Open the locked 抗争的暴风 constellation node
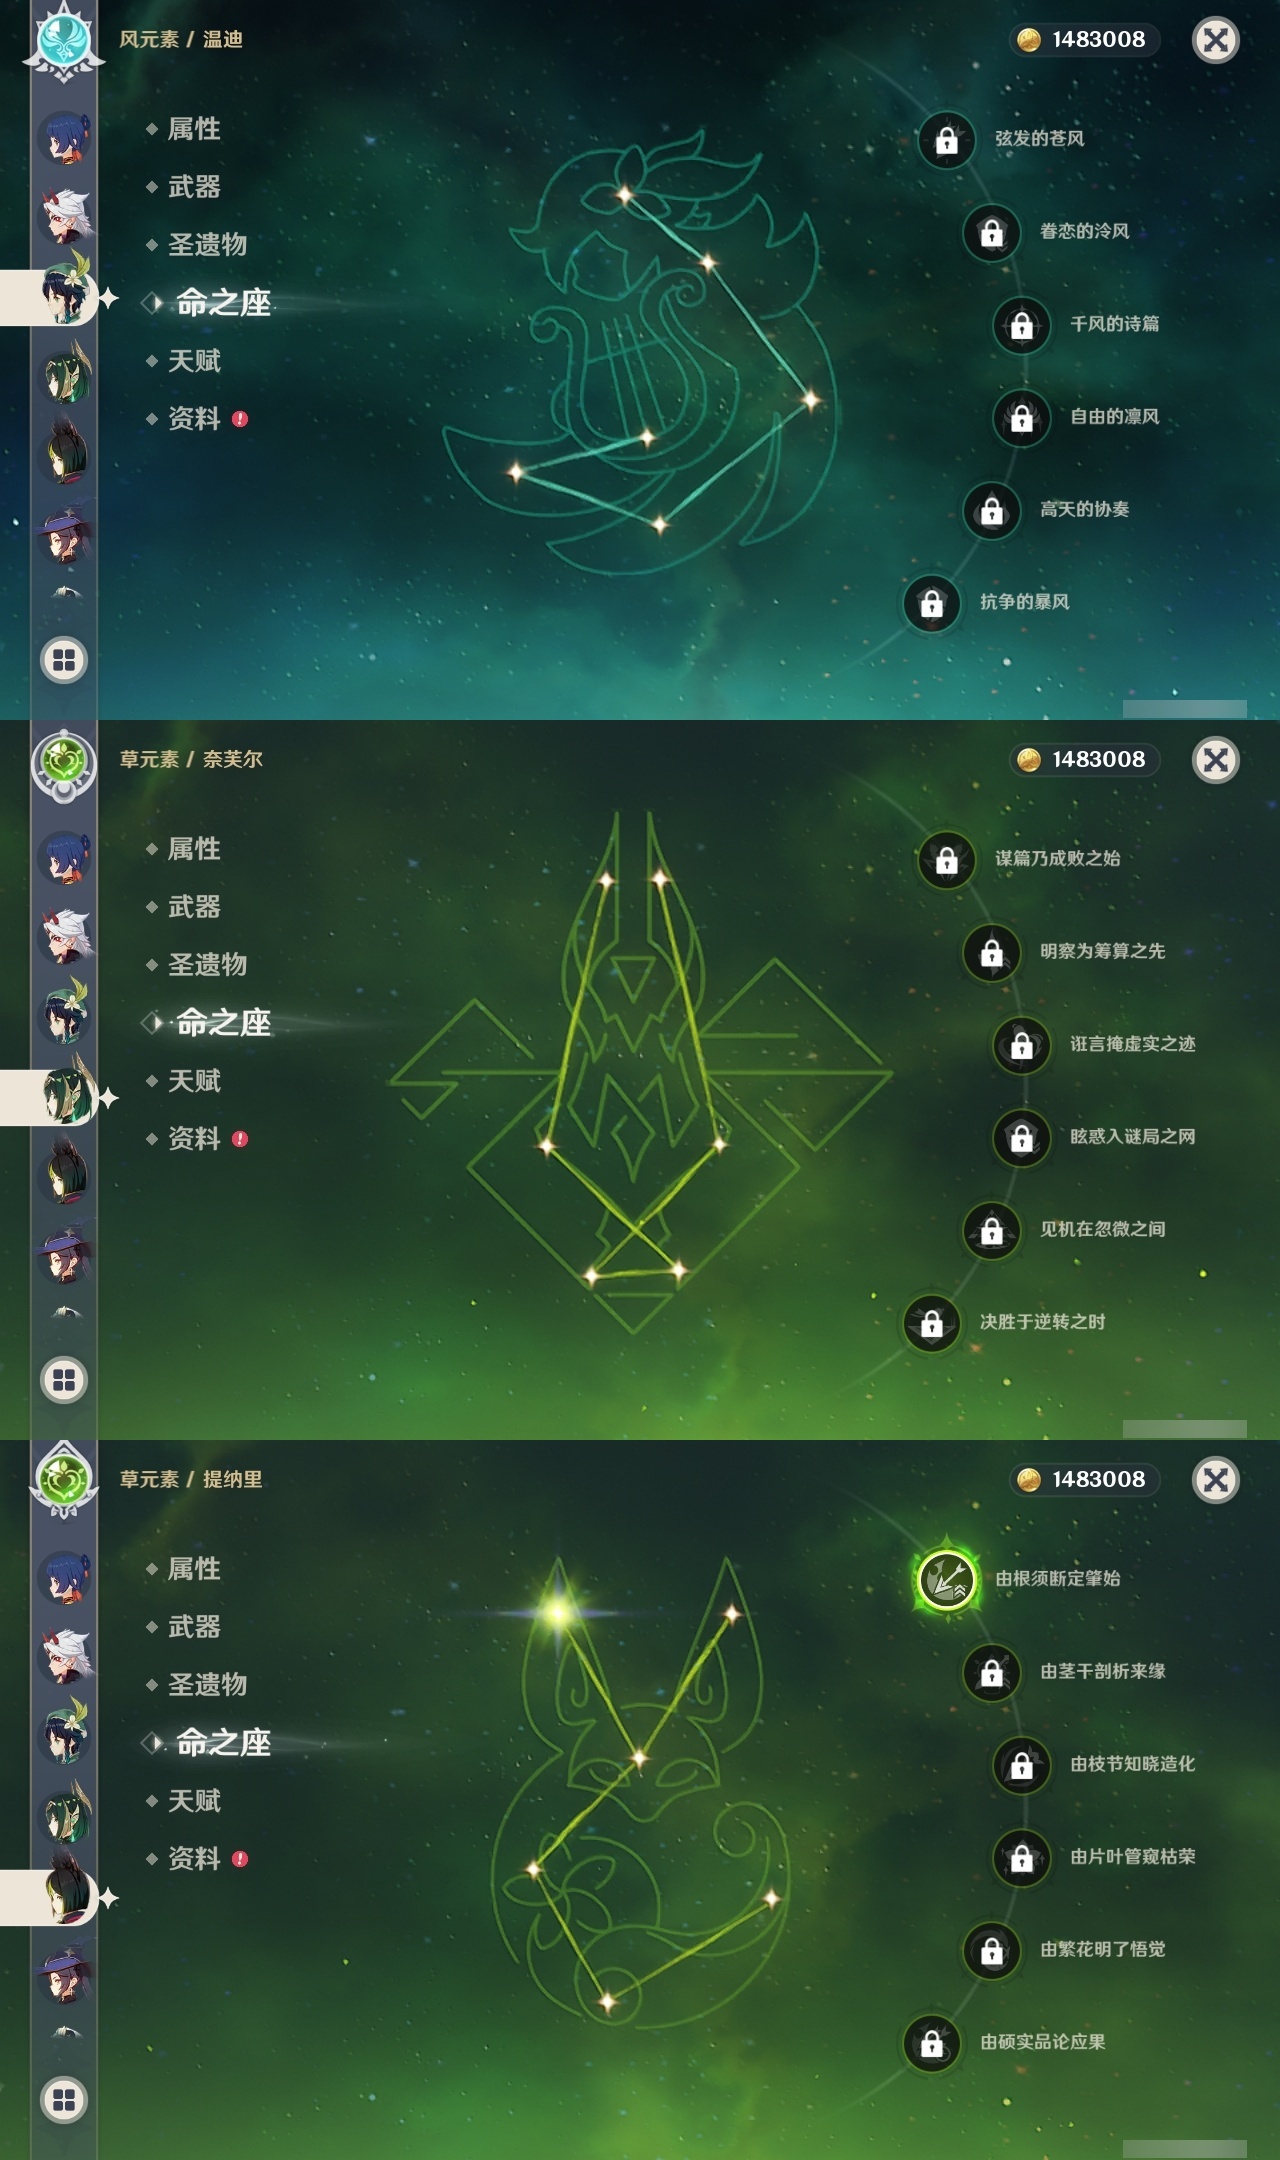The image size is (1280, 2160). (931, 603)
